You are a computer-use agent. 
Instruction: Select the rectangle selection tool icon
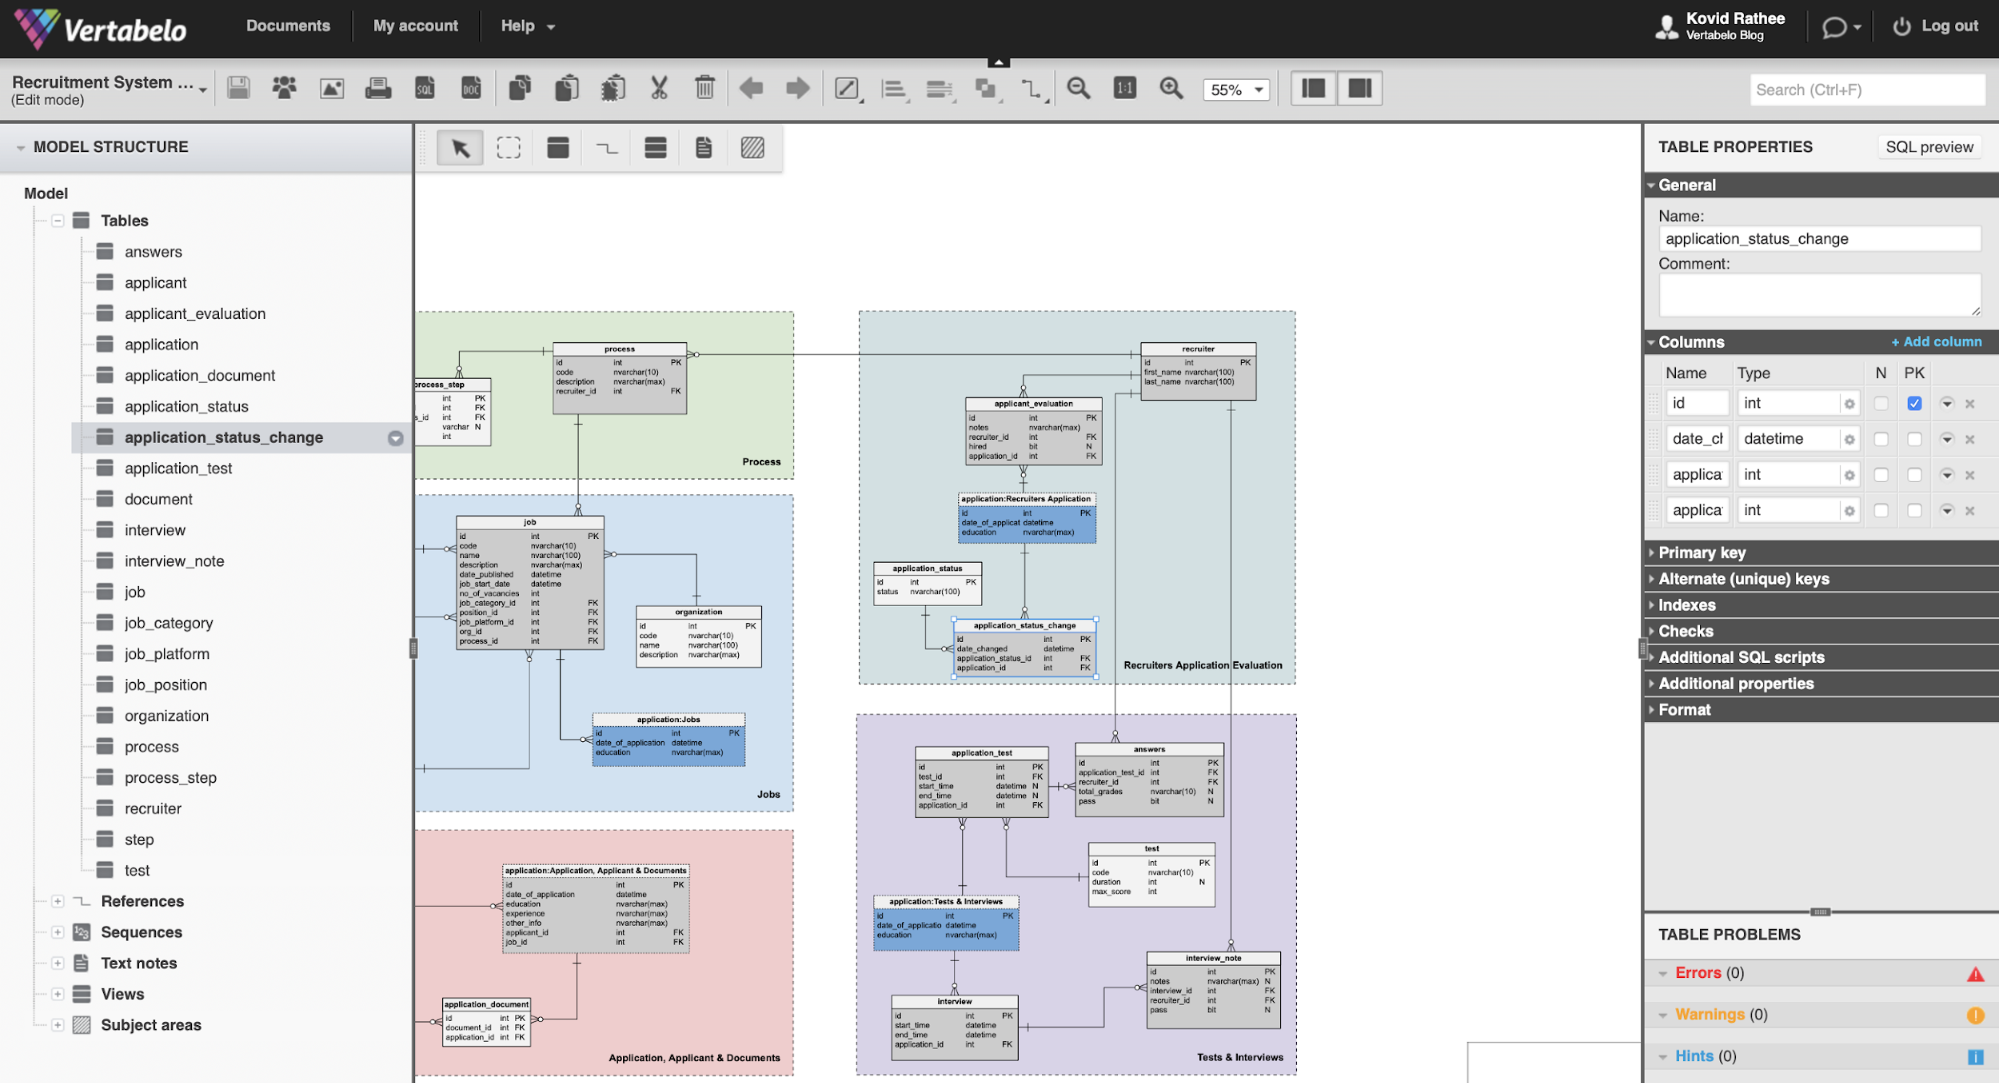[509, 148]
